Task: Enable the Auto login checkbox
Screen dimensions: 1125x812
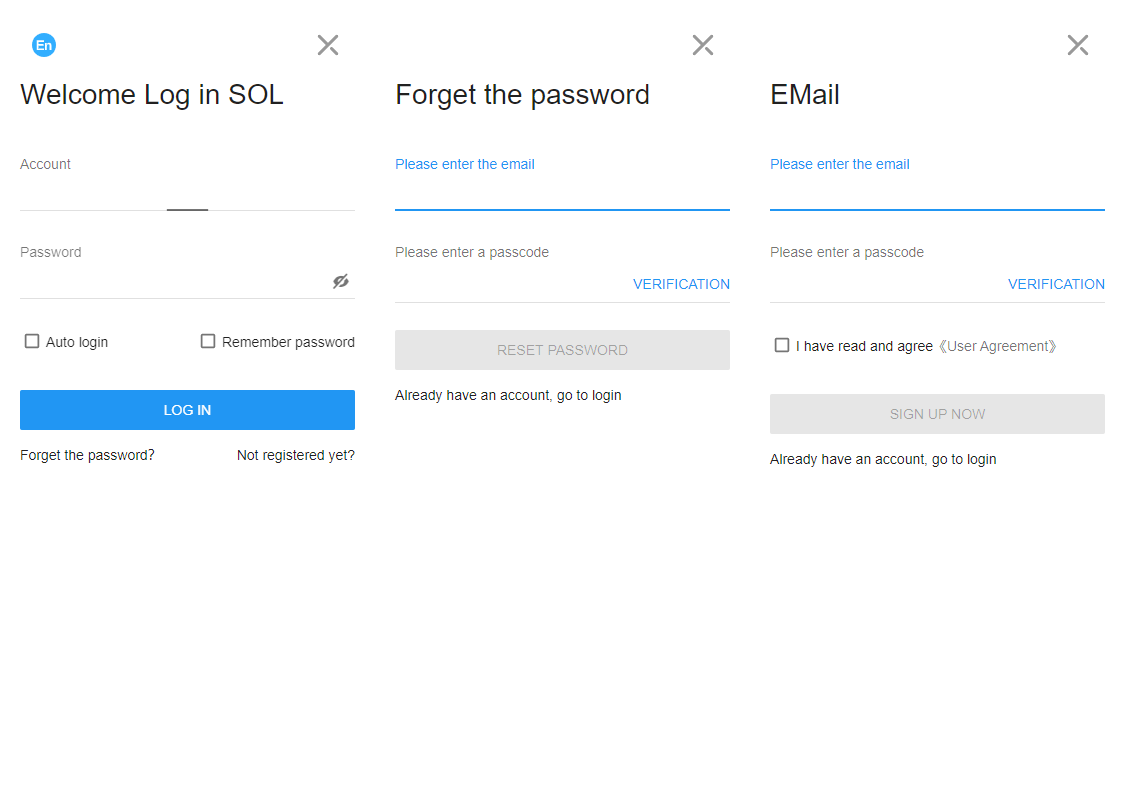Action: [32, 341]
